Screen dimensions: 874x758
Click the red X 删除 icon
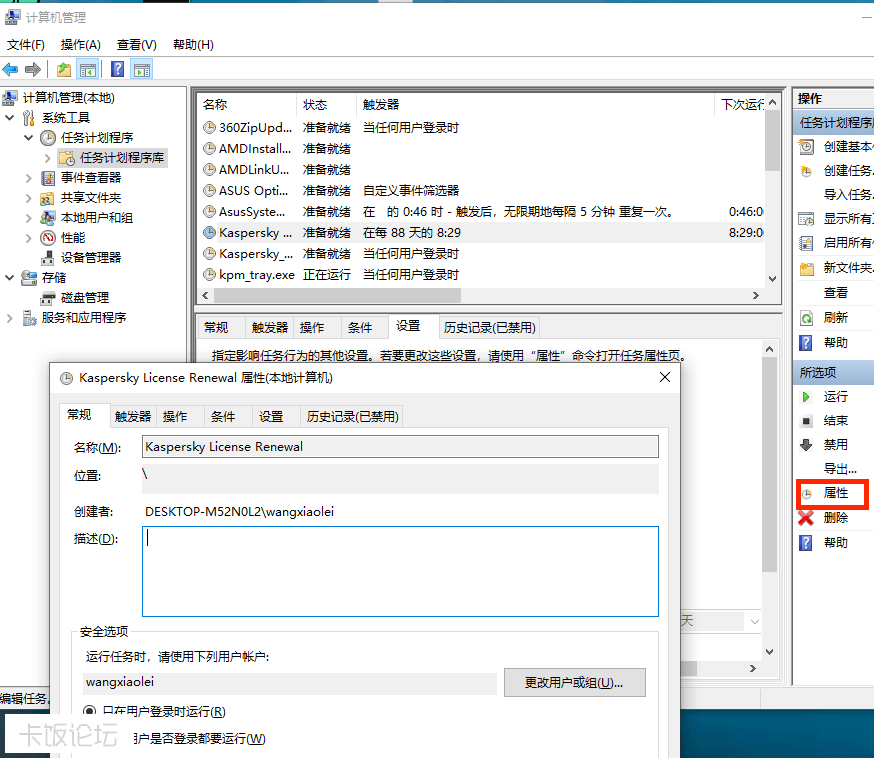click(806, 517)
